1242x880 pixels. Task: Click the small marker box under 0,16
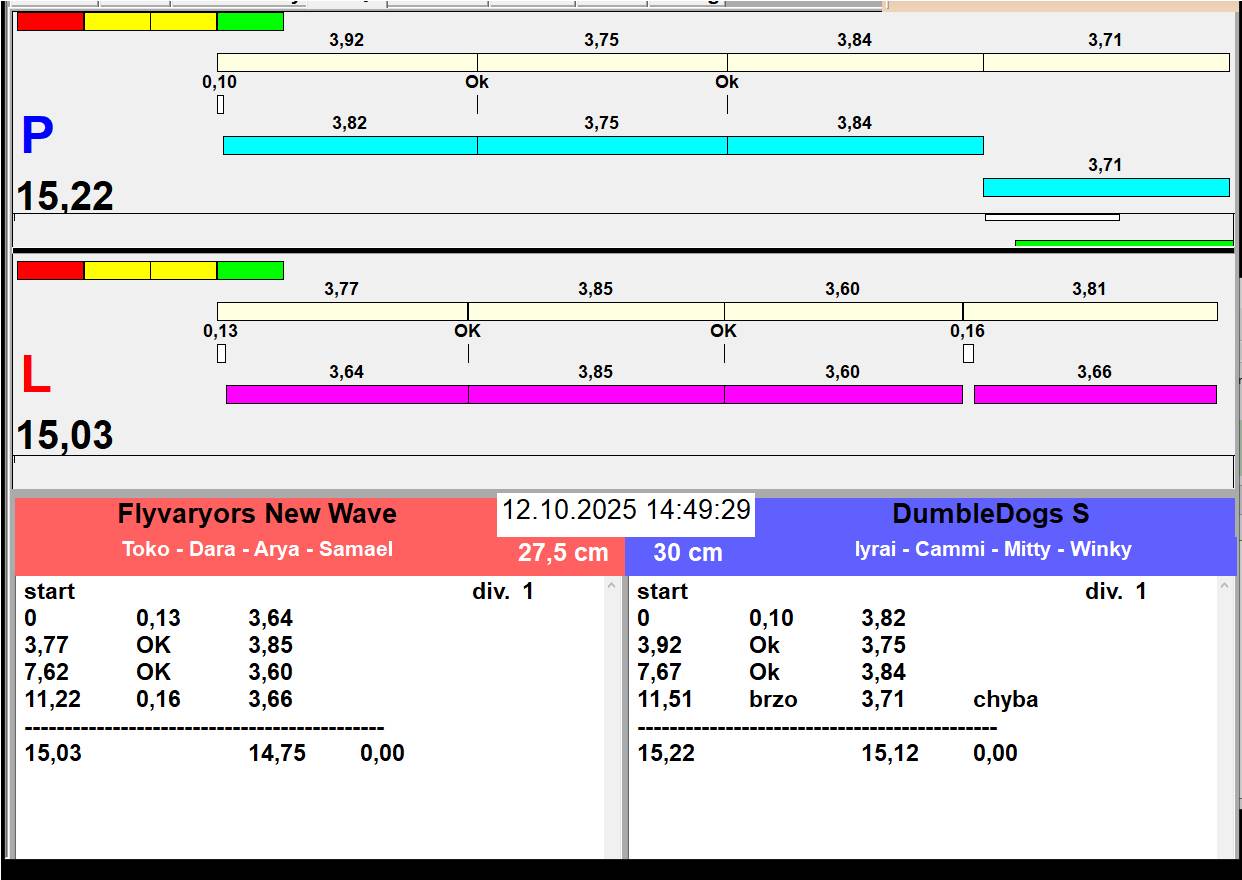(x=968, y=353)
